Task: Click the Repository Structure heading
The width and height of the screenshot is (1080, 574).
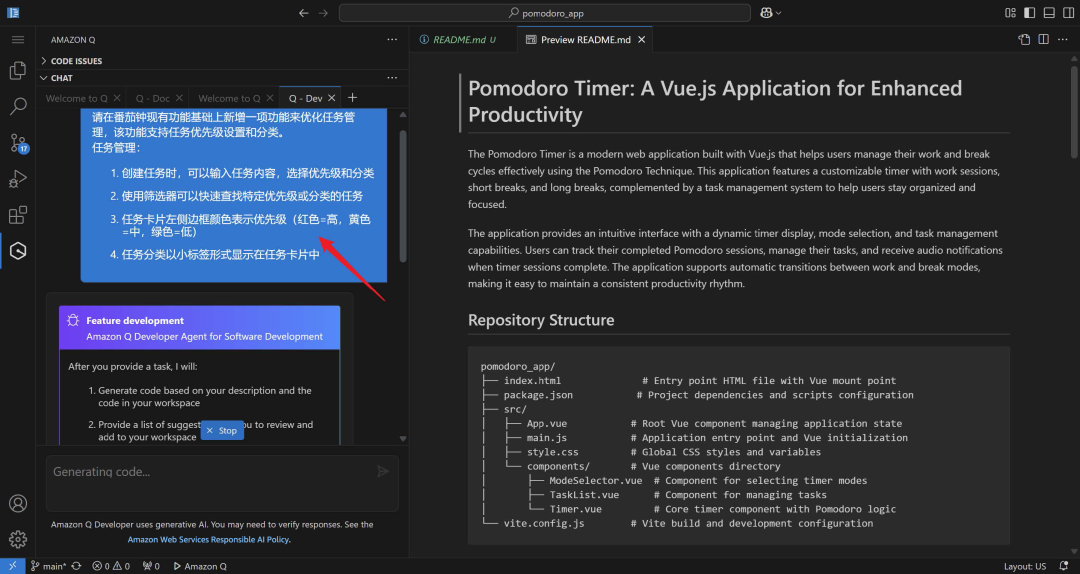Action: point(541,320)
